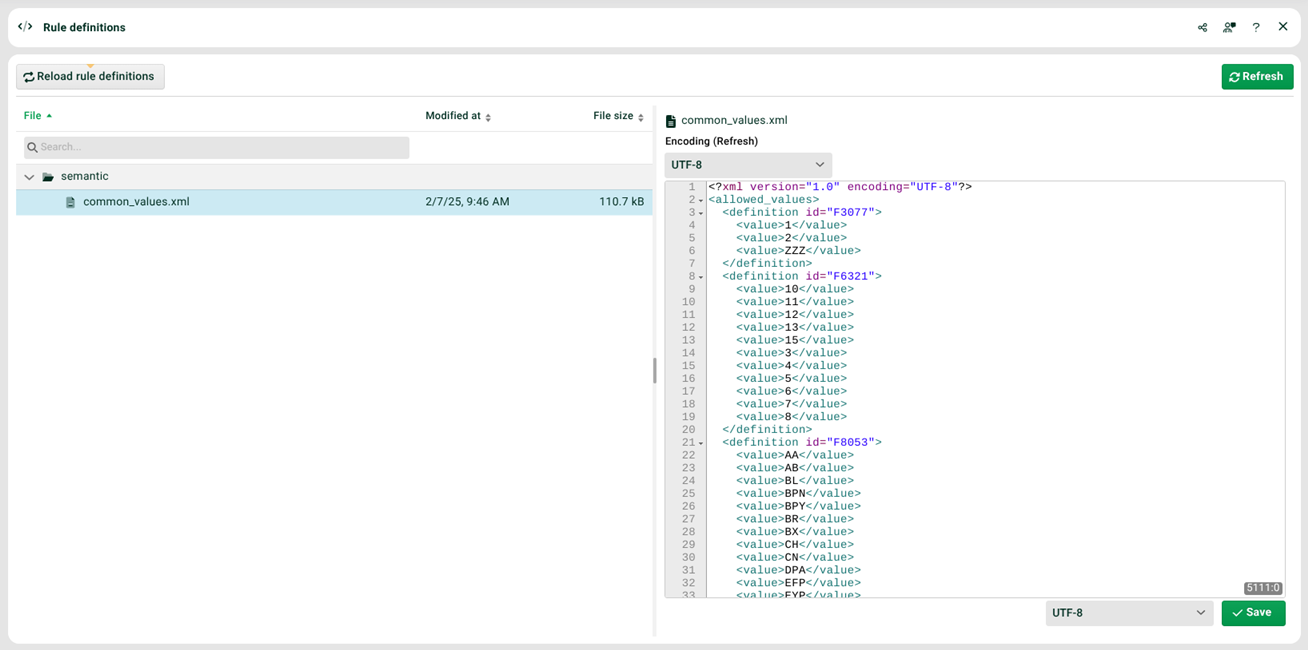This screenshot has width=1308, height=650.
Task: Click the DPA value line in the editor
Action: point(798,571)
